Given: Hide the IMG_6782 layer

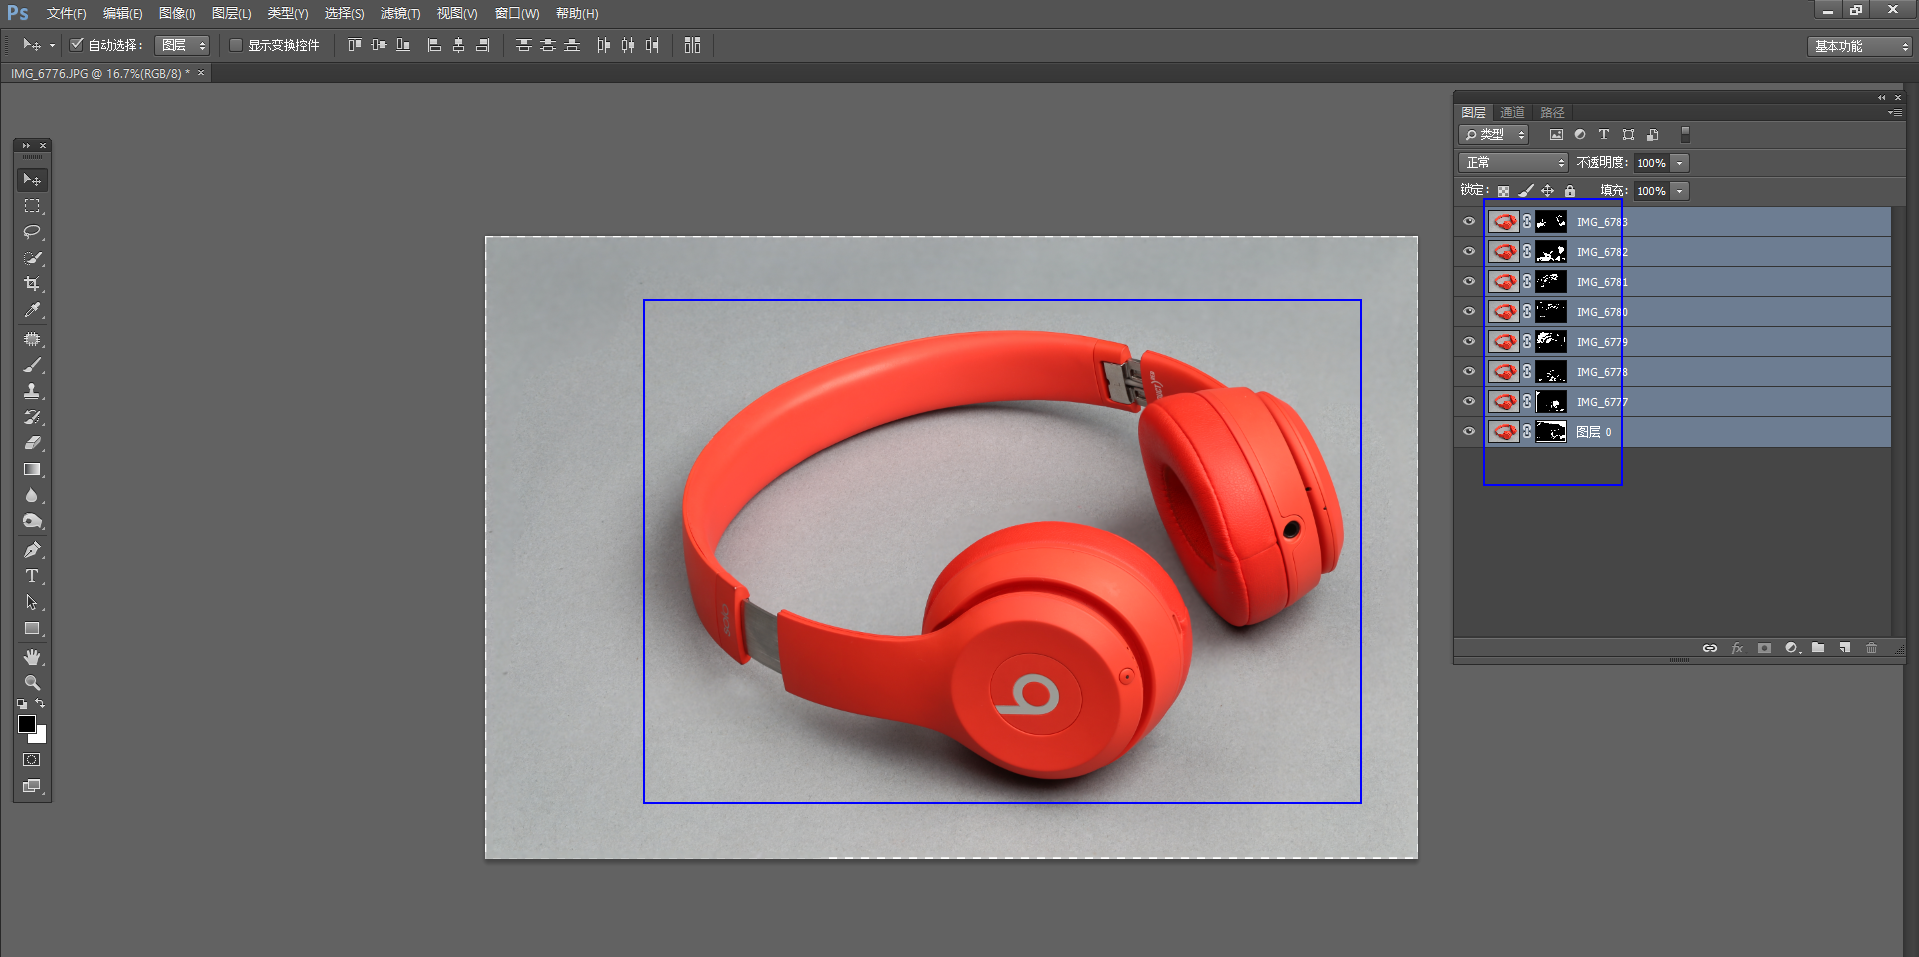Looking at the screenshot, I should [1469, 252].
